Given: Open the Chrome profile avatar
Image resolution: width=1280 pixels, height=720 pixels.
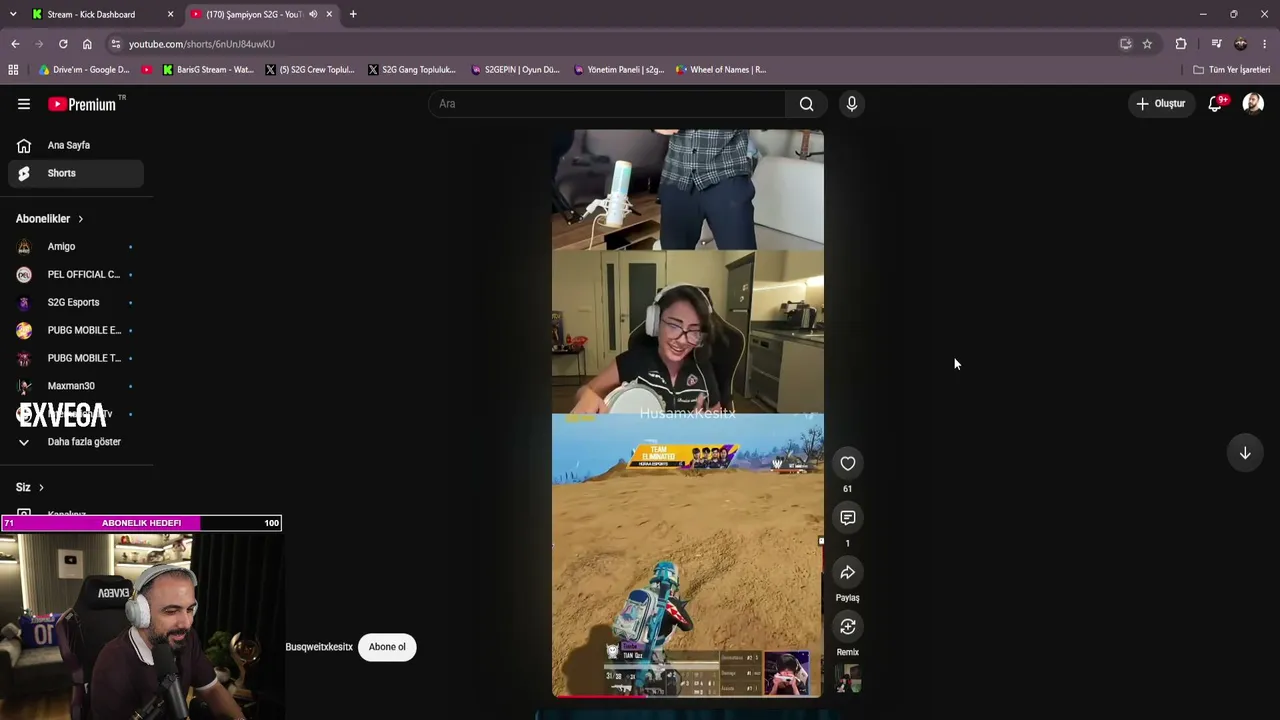Looking at the screenshot, I should click(x=1241, y=44).
